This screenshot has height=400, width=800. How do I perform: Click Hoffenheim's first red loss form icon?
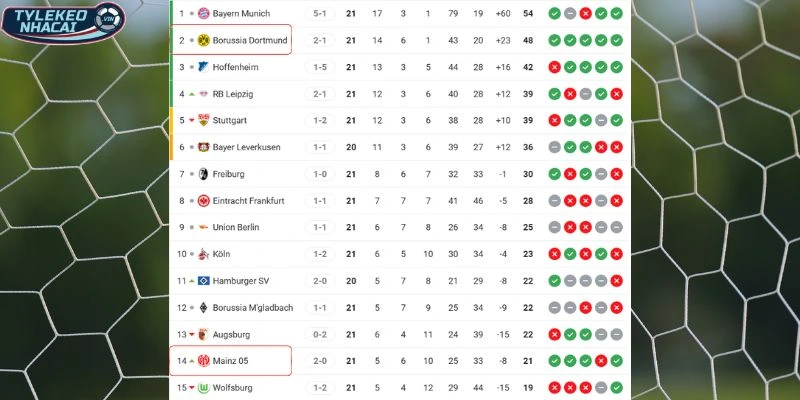[x=554, y=67]
